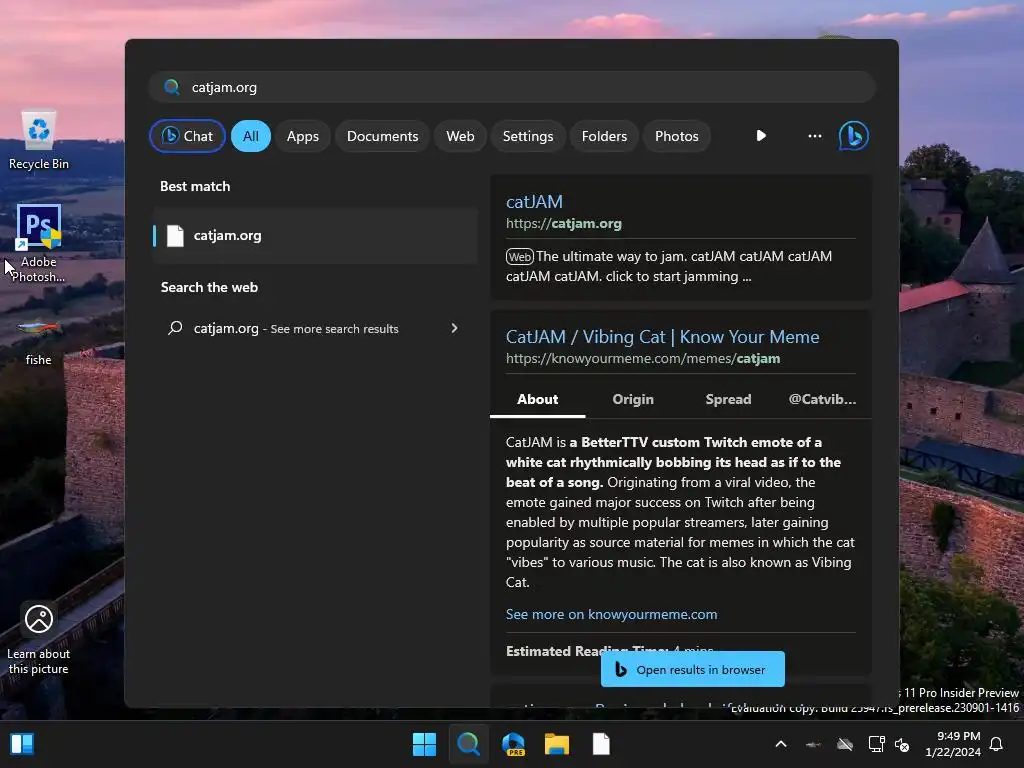The height and width of the screenshot is (768, 1024).
Task: Open the Windows Start button
Action: pyautogui.click(x=424, y=744)
